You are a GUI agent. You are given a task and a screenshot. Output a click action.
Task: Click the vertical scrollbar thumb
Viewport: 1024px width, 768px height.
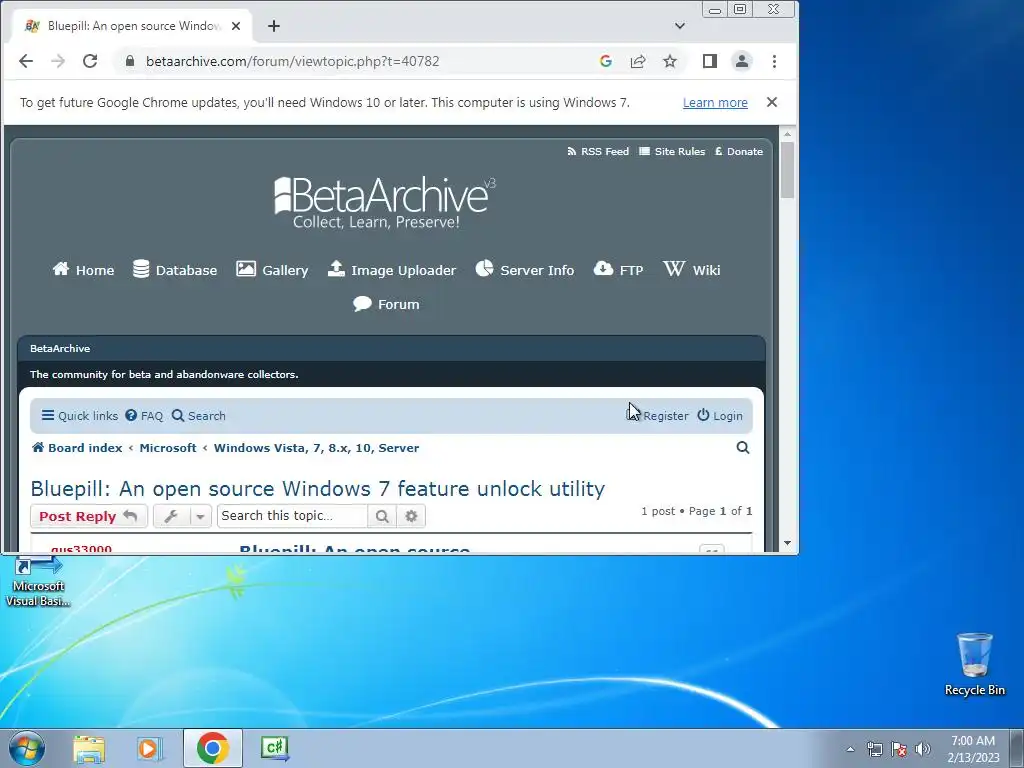(787, 170)
